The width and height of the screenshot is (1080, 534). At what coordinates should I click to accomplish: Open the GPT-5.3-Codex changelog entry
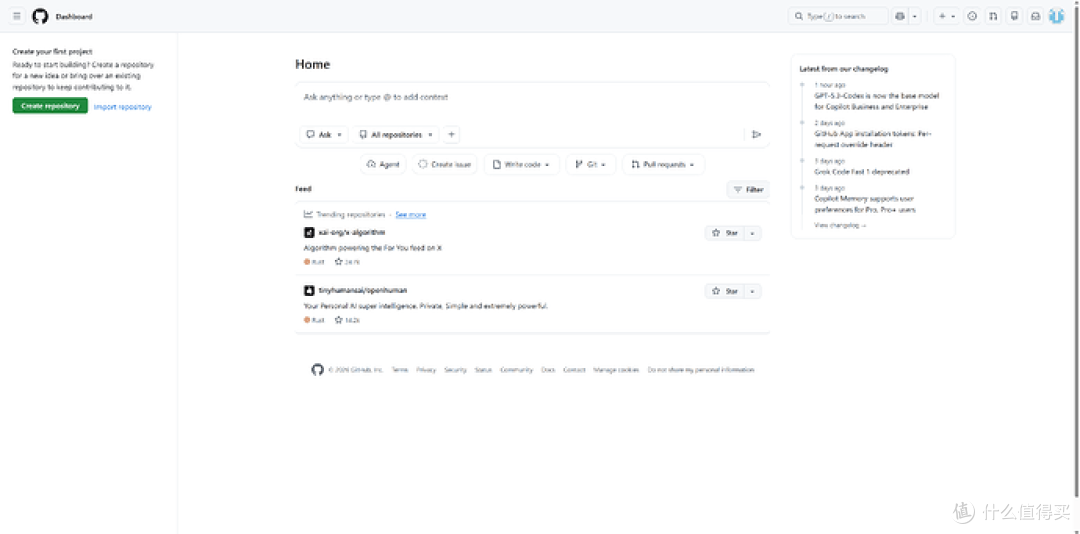click(x=876, y=101)
